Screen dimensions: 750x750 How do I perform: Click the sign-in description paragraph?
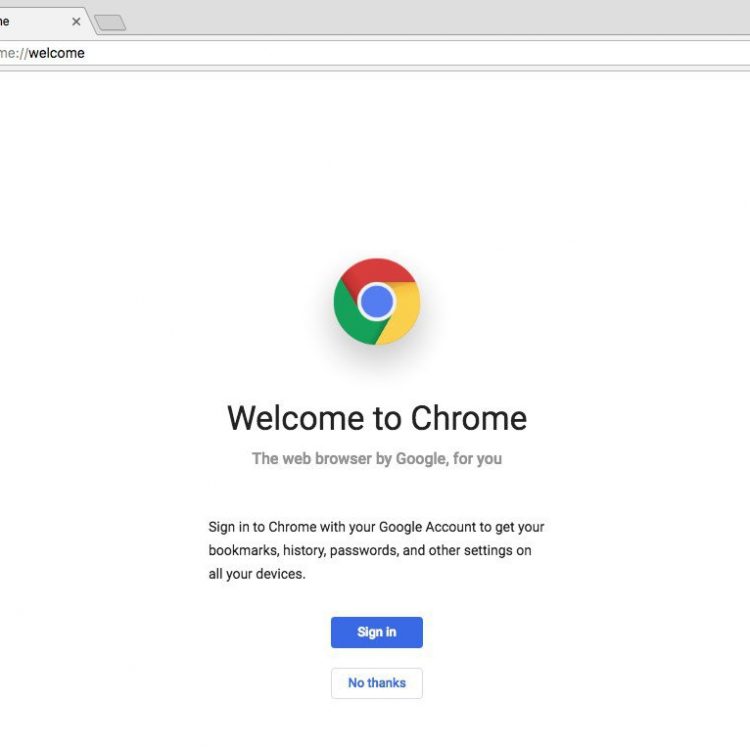[377, 550]
